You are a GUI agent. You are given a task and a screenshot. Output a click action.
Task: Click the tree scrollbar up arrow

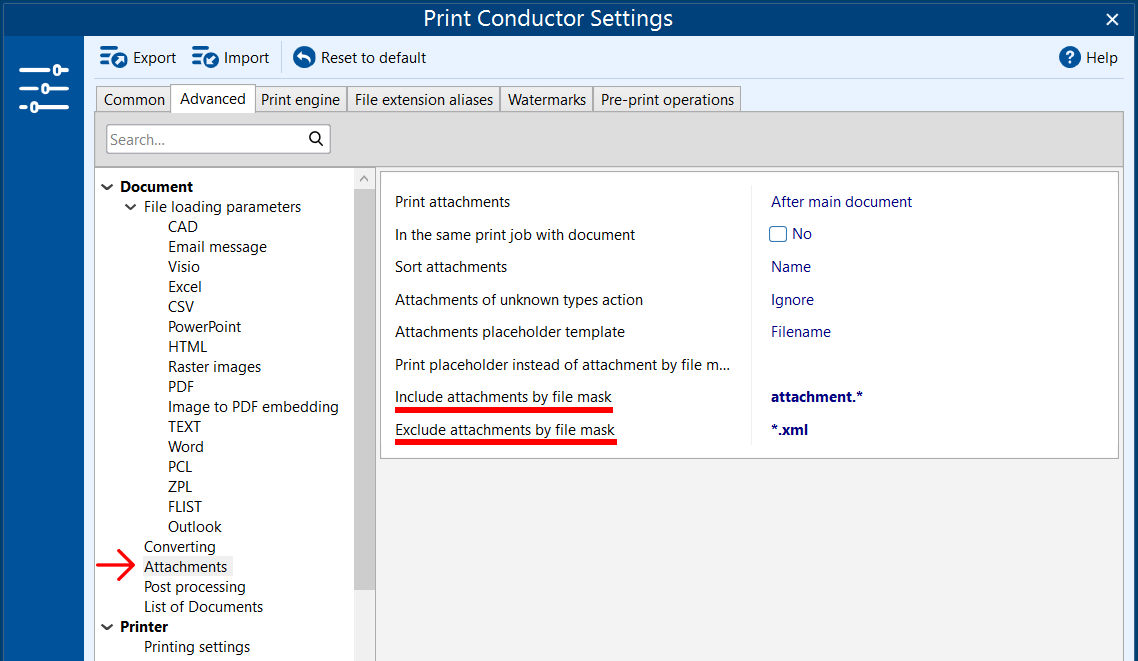364,178
